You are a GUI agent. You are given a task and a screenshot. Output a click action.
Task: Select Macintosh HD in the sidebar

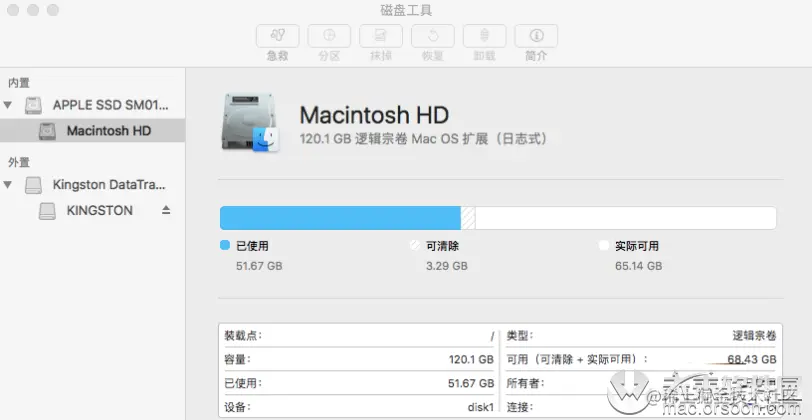tap(92, 131)
